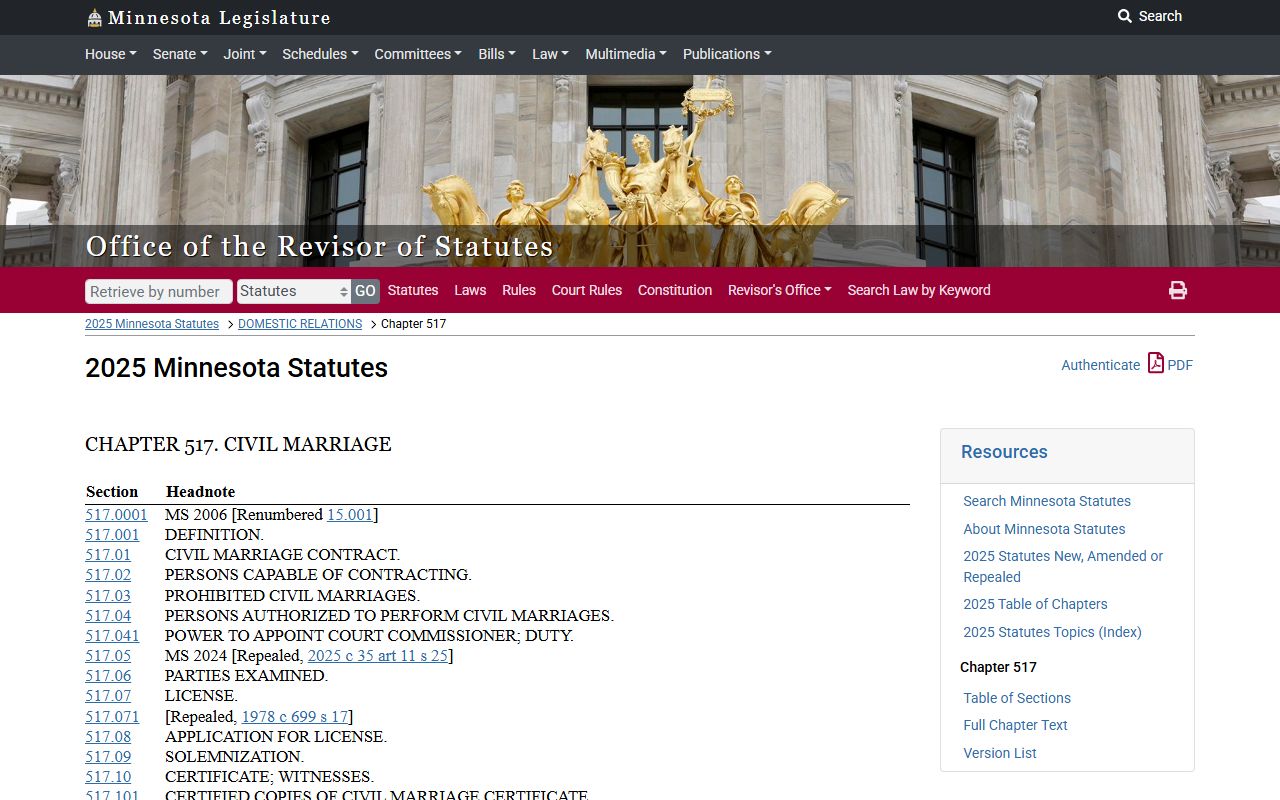Screen dimensions: 1280x800
Task: Click the Search magnifier icon in header
Action: tap(1125, 16)
